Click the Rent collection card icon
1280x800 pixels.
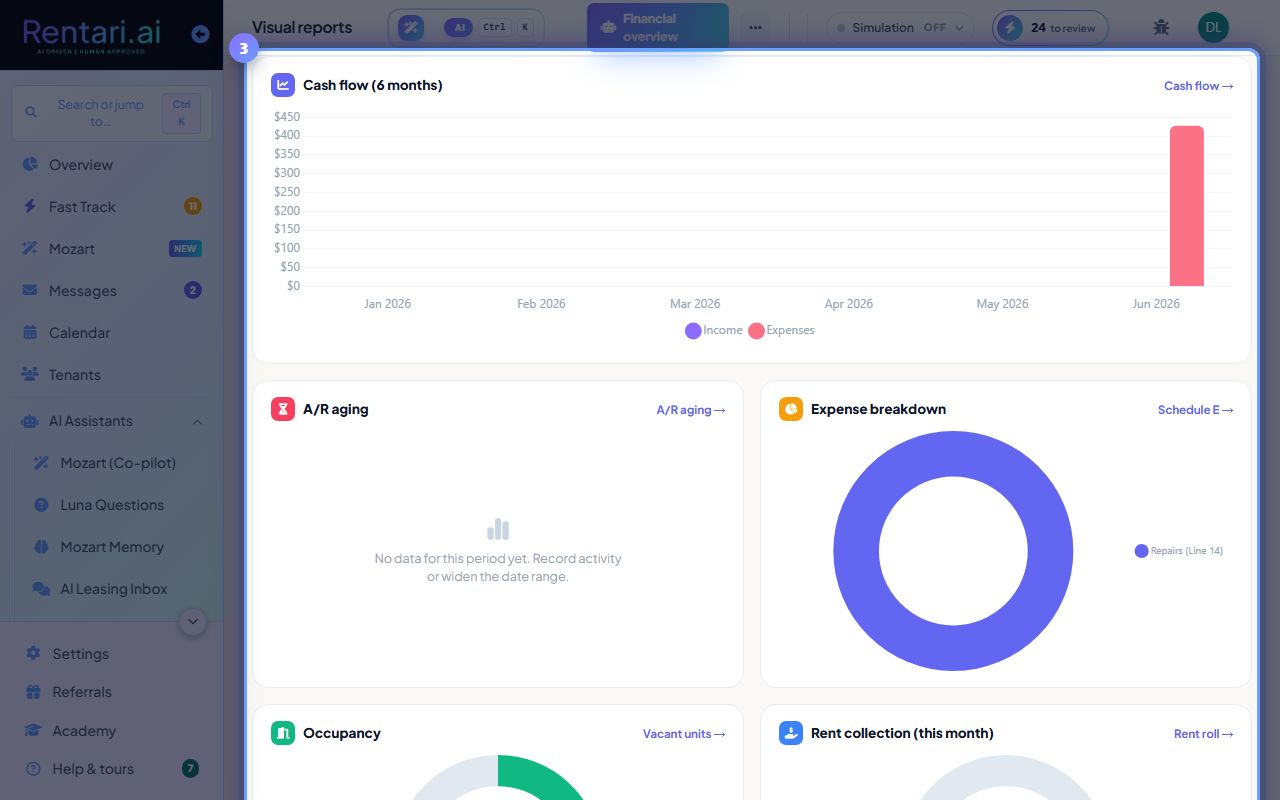point(791,733)
